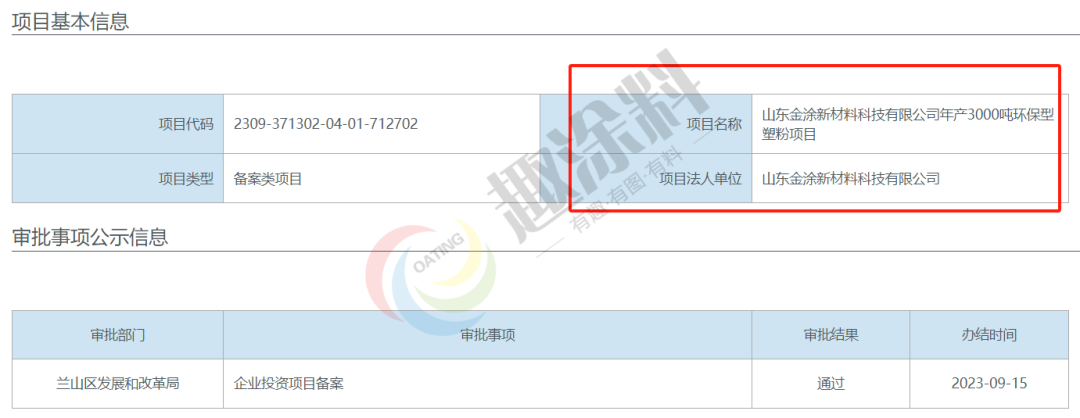Click the 审批部门 column header
Image resolution: width=1080 pixels, height=418 pixels.
118,335
